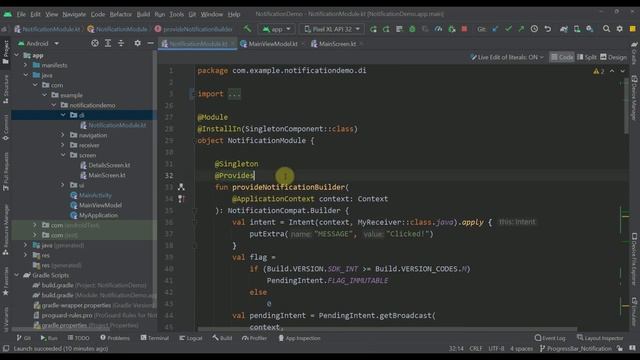Expand the folded import block
Viewport: 640px width, 360px height.
pos(234,94)
